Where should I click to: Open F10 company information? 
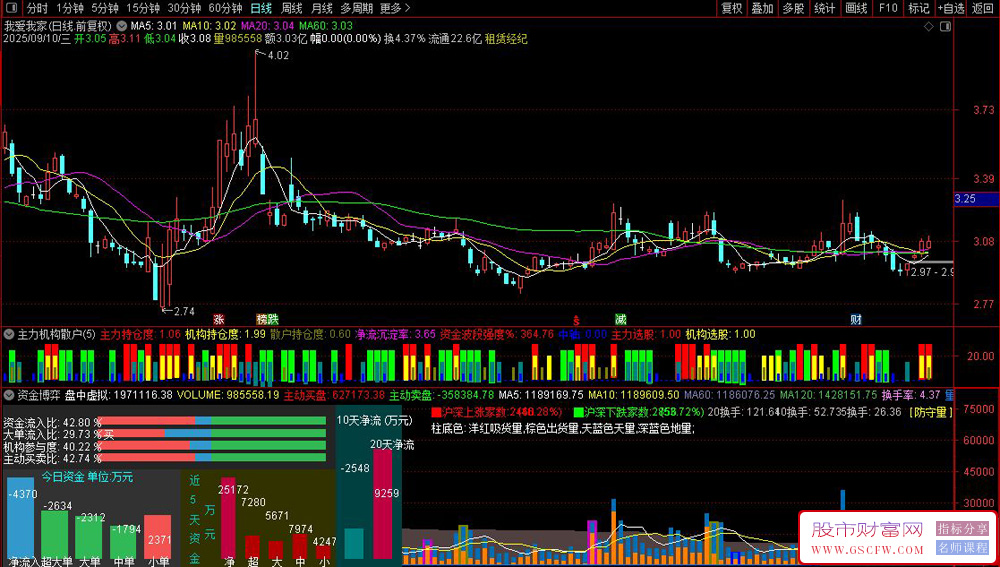click(x=888, y=8)
